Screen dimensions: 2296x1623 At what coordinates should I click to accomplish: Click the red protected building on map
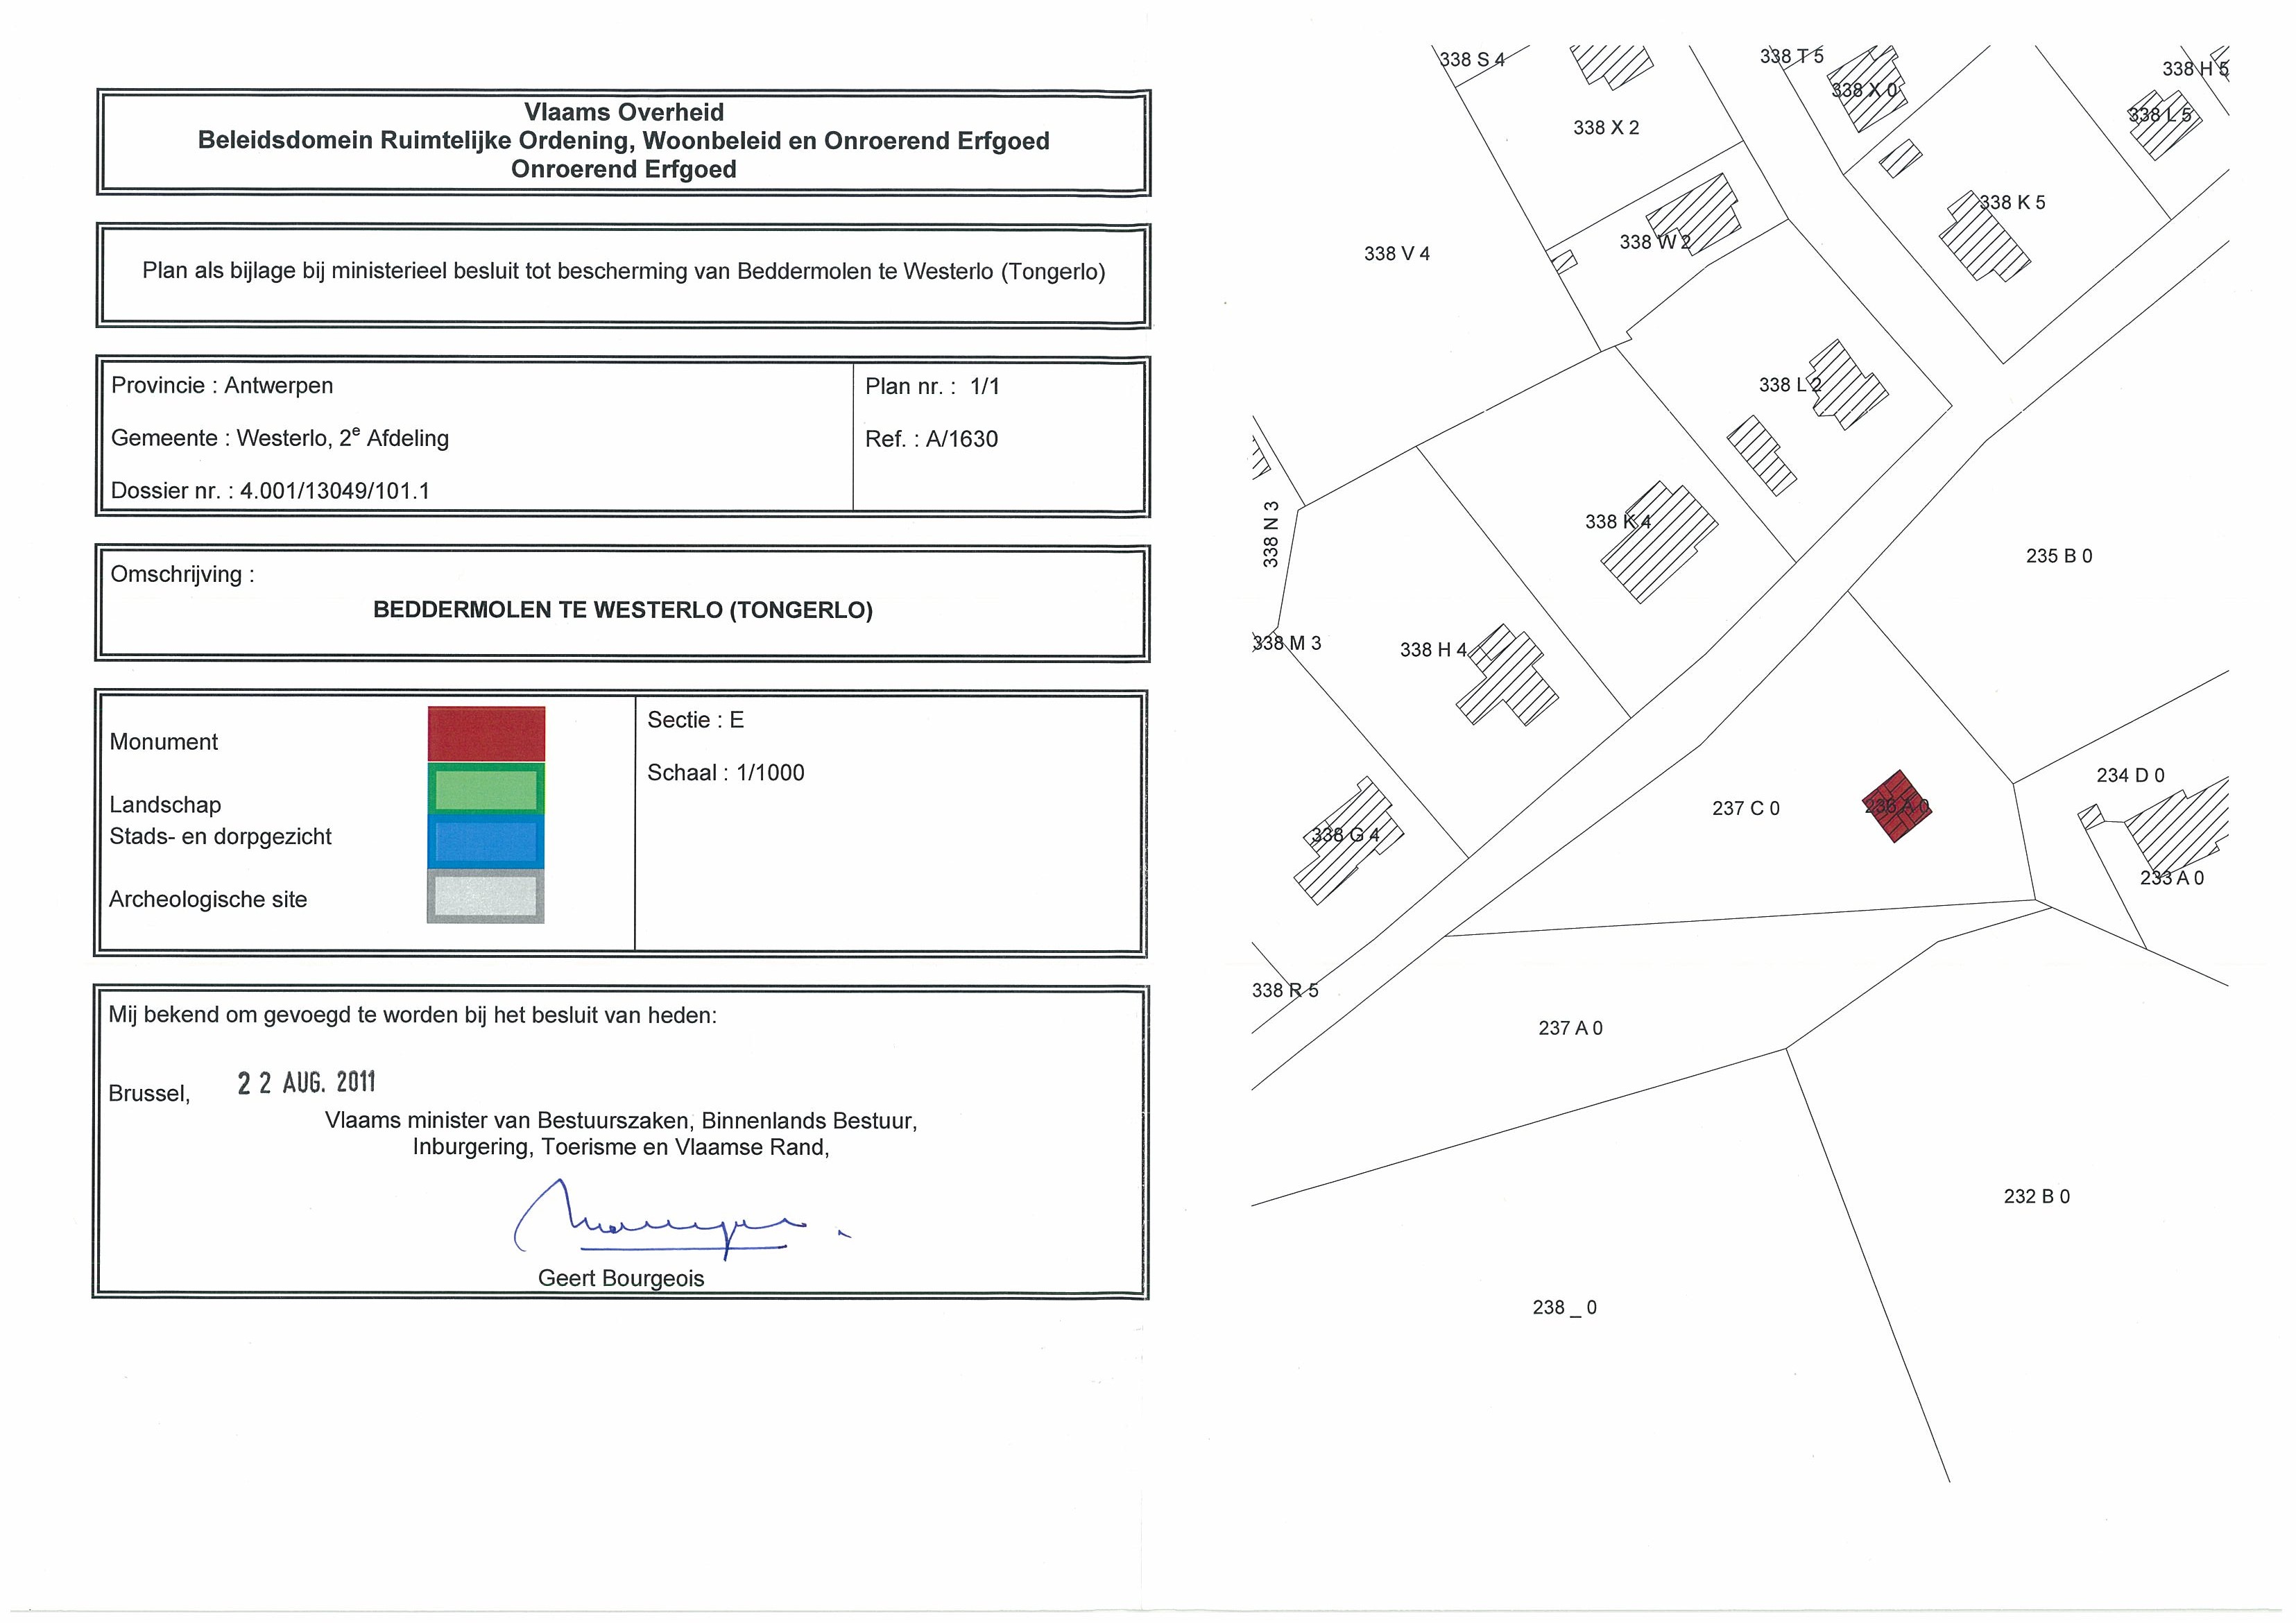1896,806
